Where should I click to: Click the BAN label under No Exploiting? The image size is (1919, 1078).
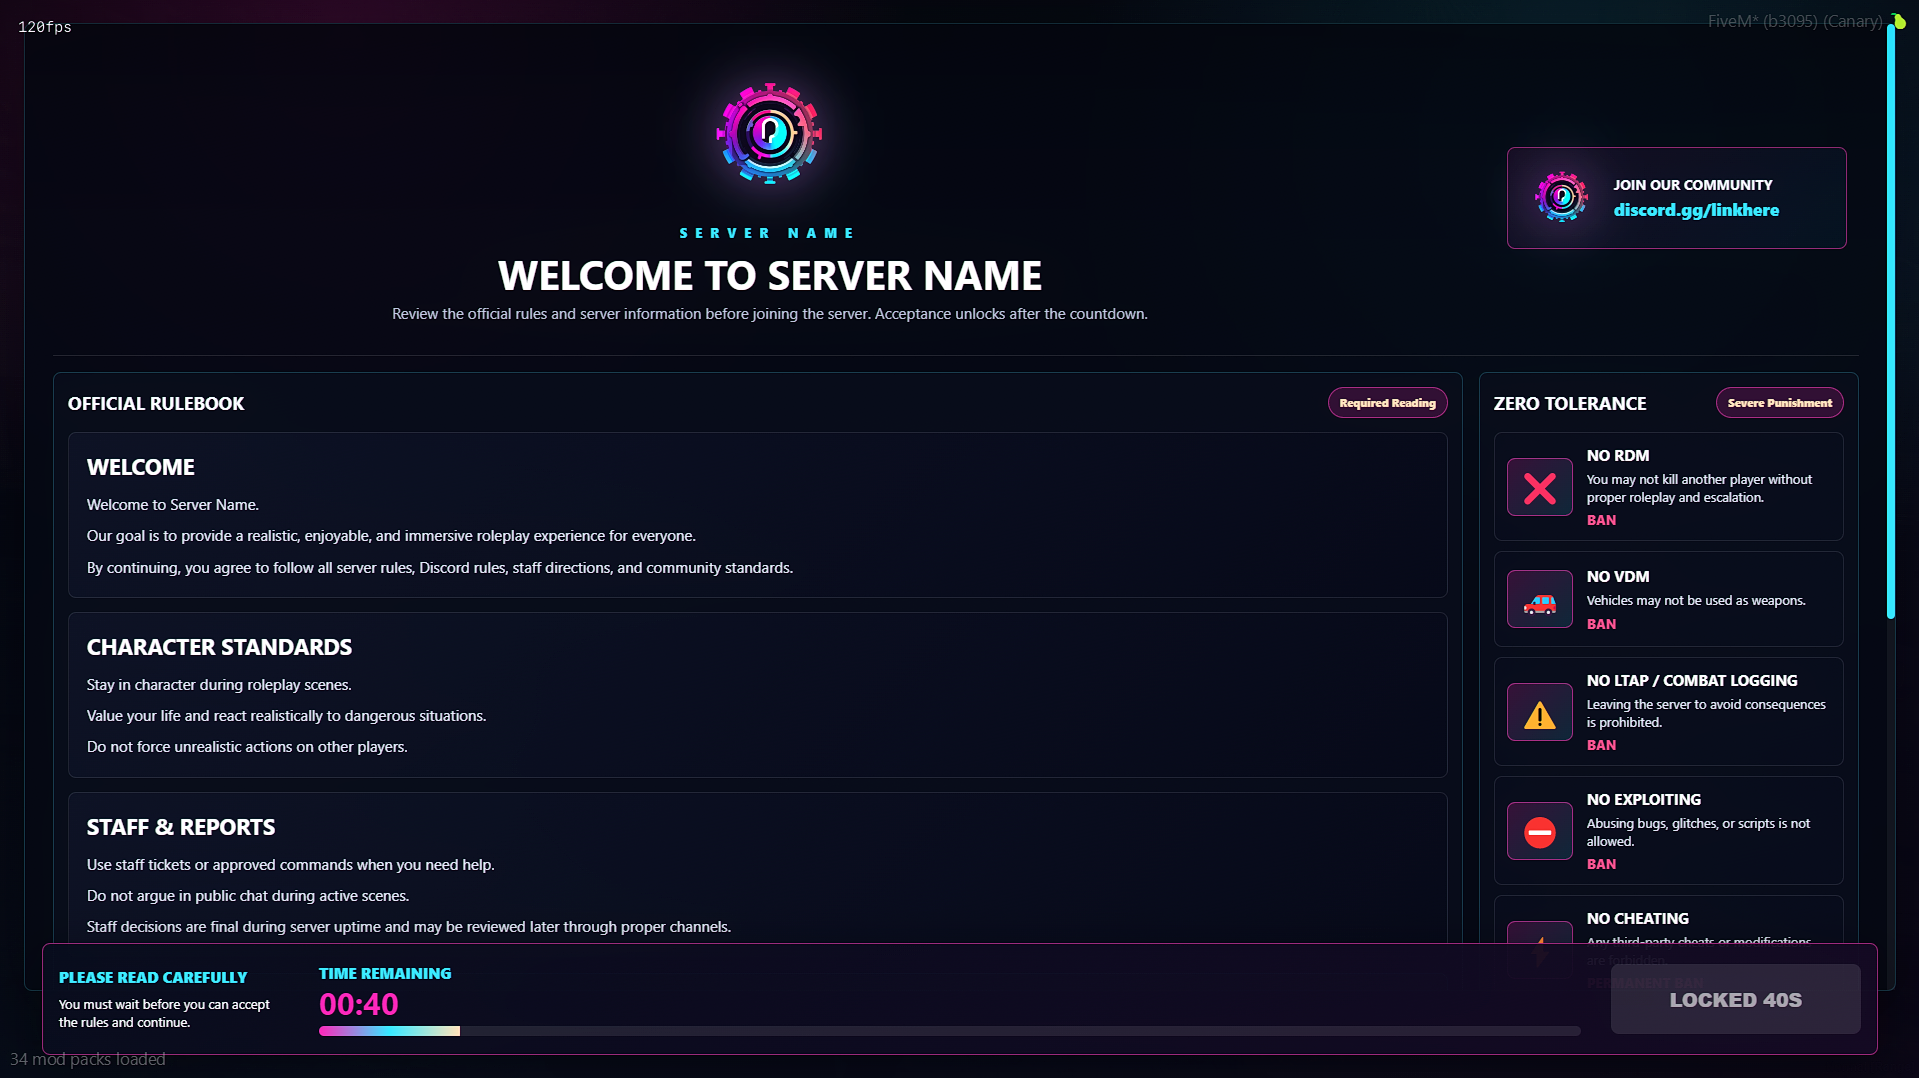[x=1600, y=864]
